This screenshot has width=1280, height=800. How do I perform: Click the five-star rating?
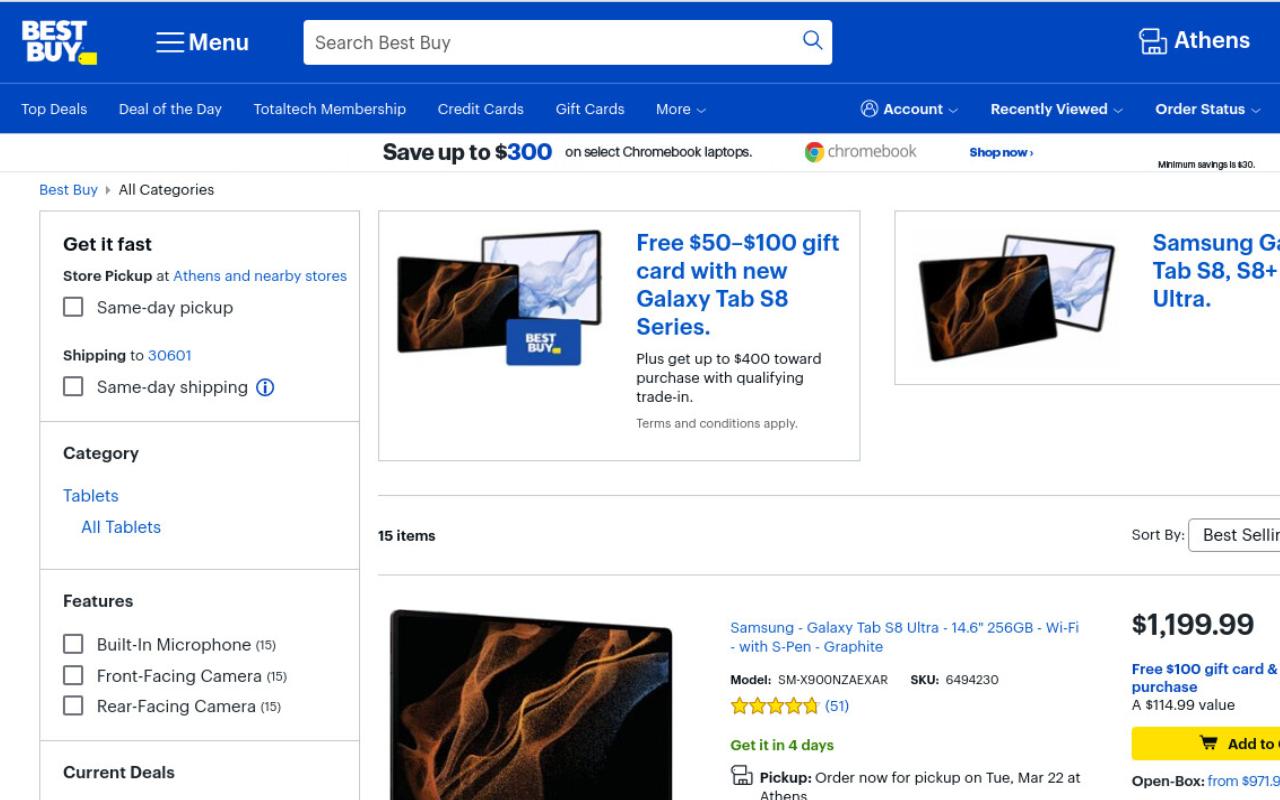(x=775, y=706)
